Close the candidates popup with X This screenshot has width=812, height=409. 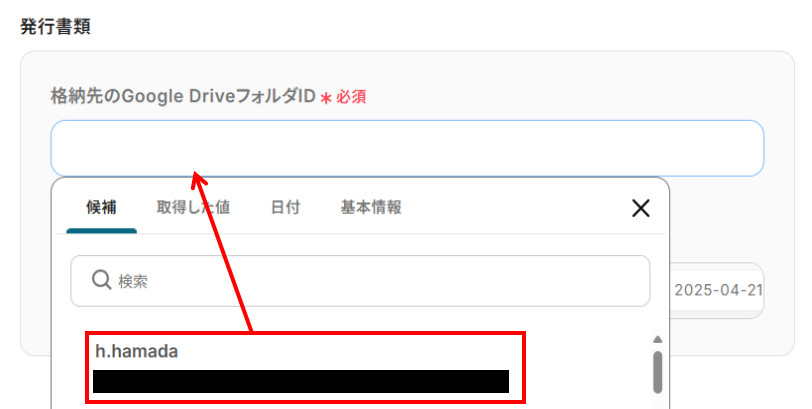point(641,208)
